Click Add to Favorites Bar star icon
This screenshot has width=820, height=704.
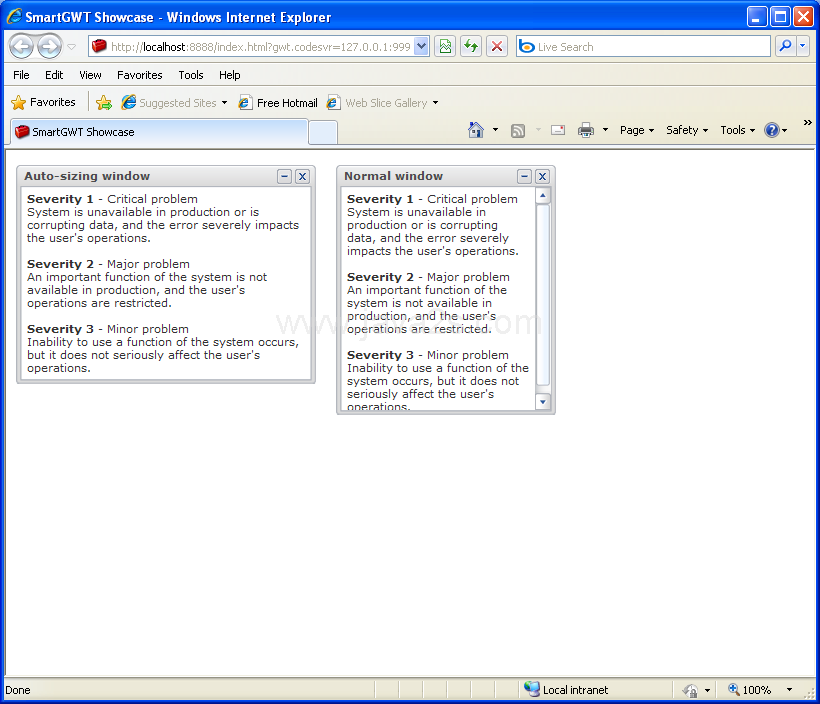[x=104, y=103]
